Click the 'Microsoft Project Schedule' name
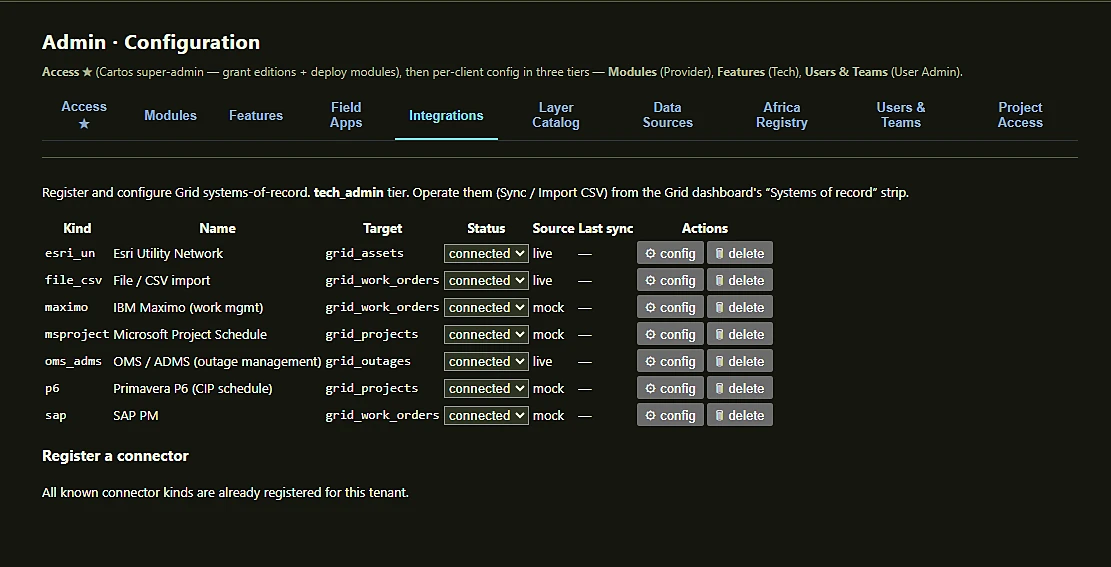1111x567 pixels. (190, 334)
